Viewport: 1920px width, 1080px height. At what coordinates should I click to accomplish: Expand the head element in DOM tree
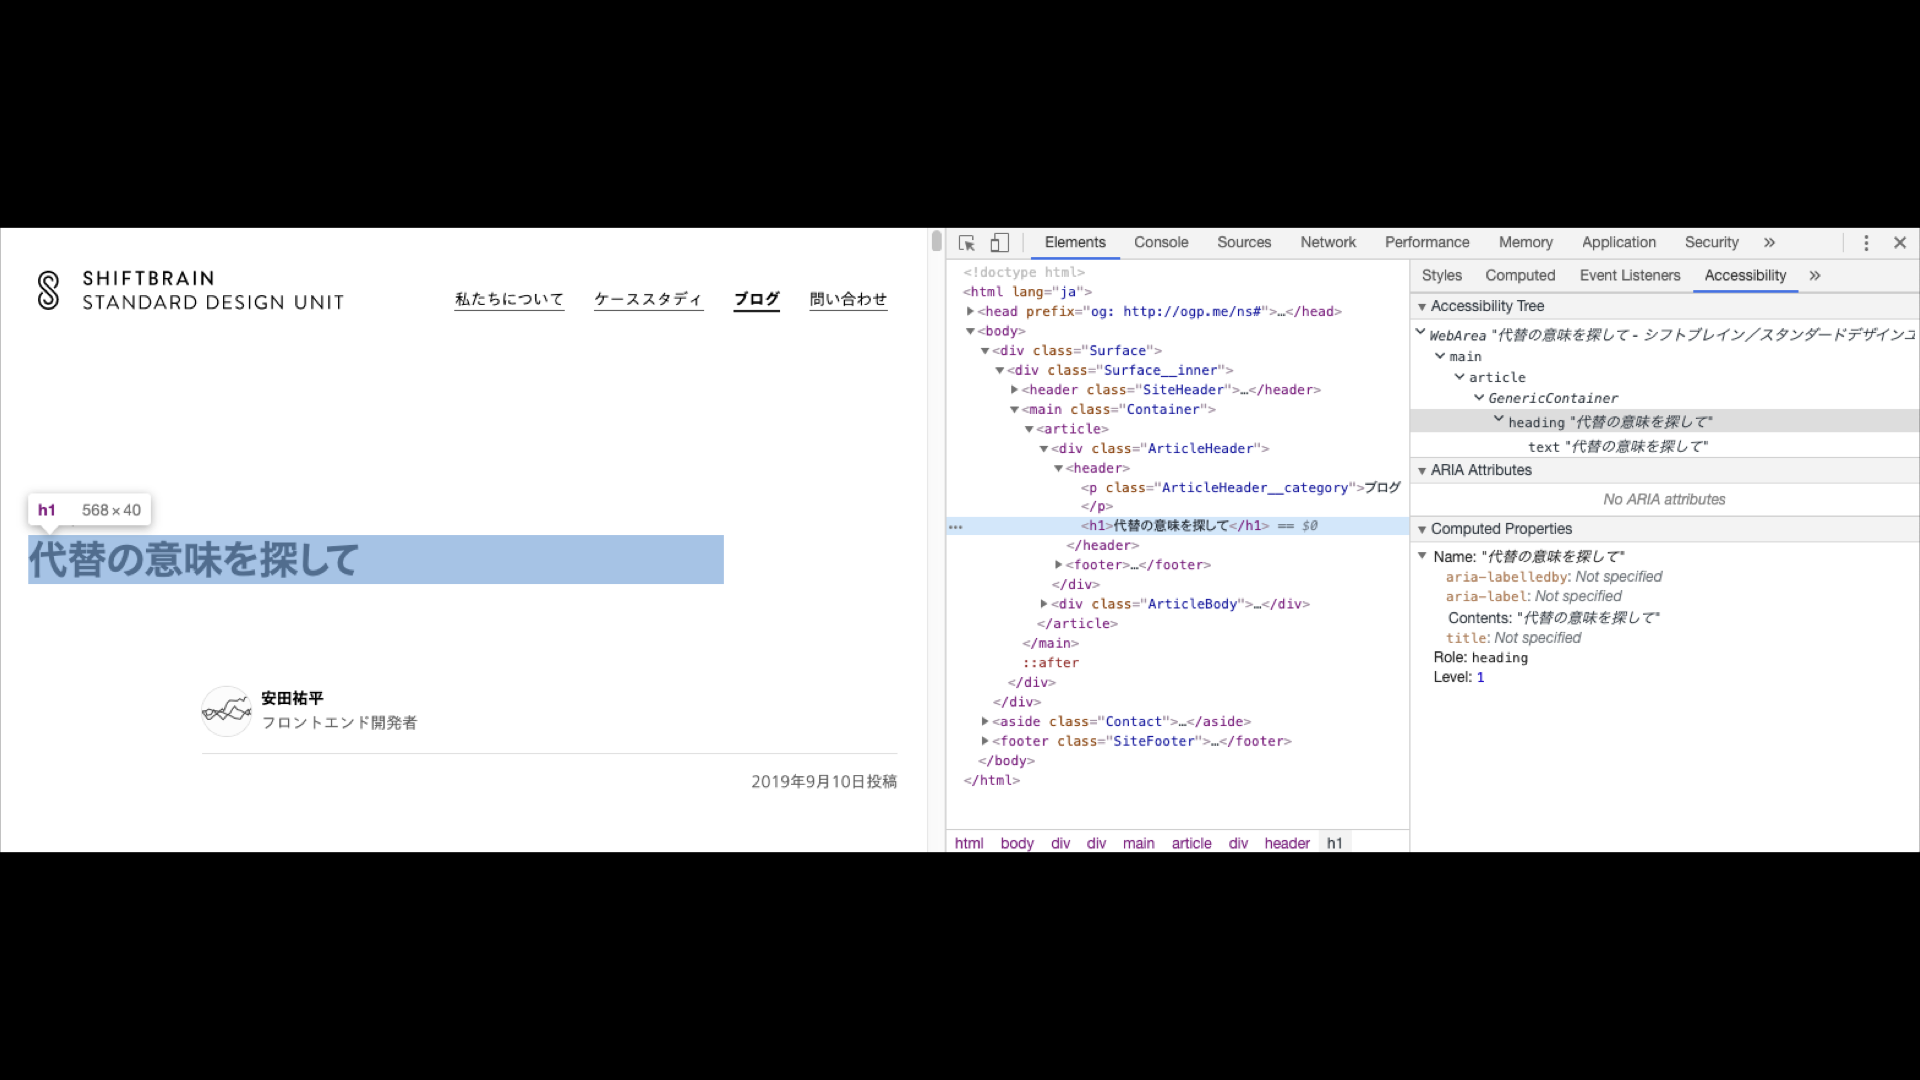click(x=973, y=311)
